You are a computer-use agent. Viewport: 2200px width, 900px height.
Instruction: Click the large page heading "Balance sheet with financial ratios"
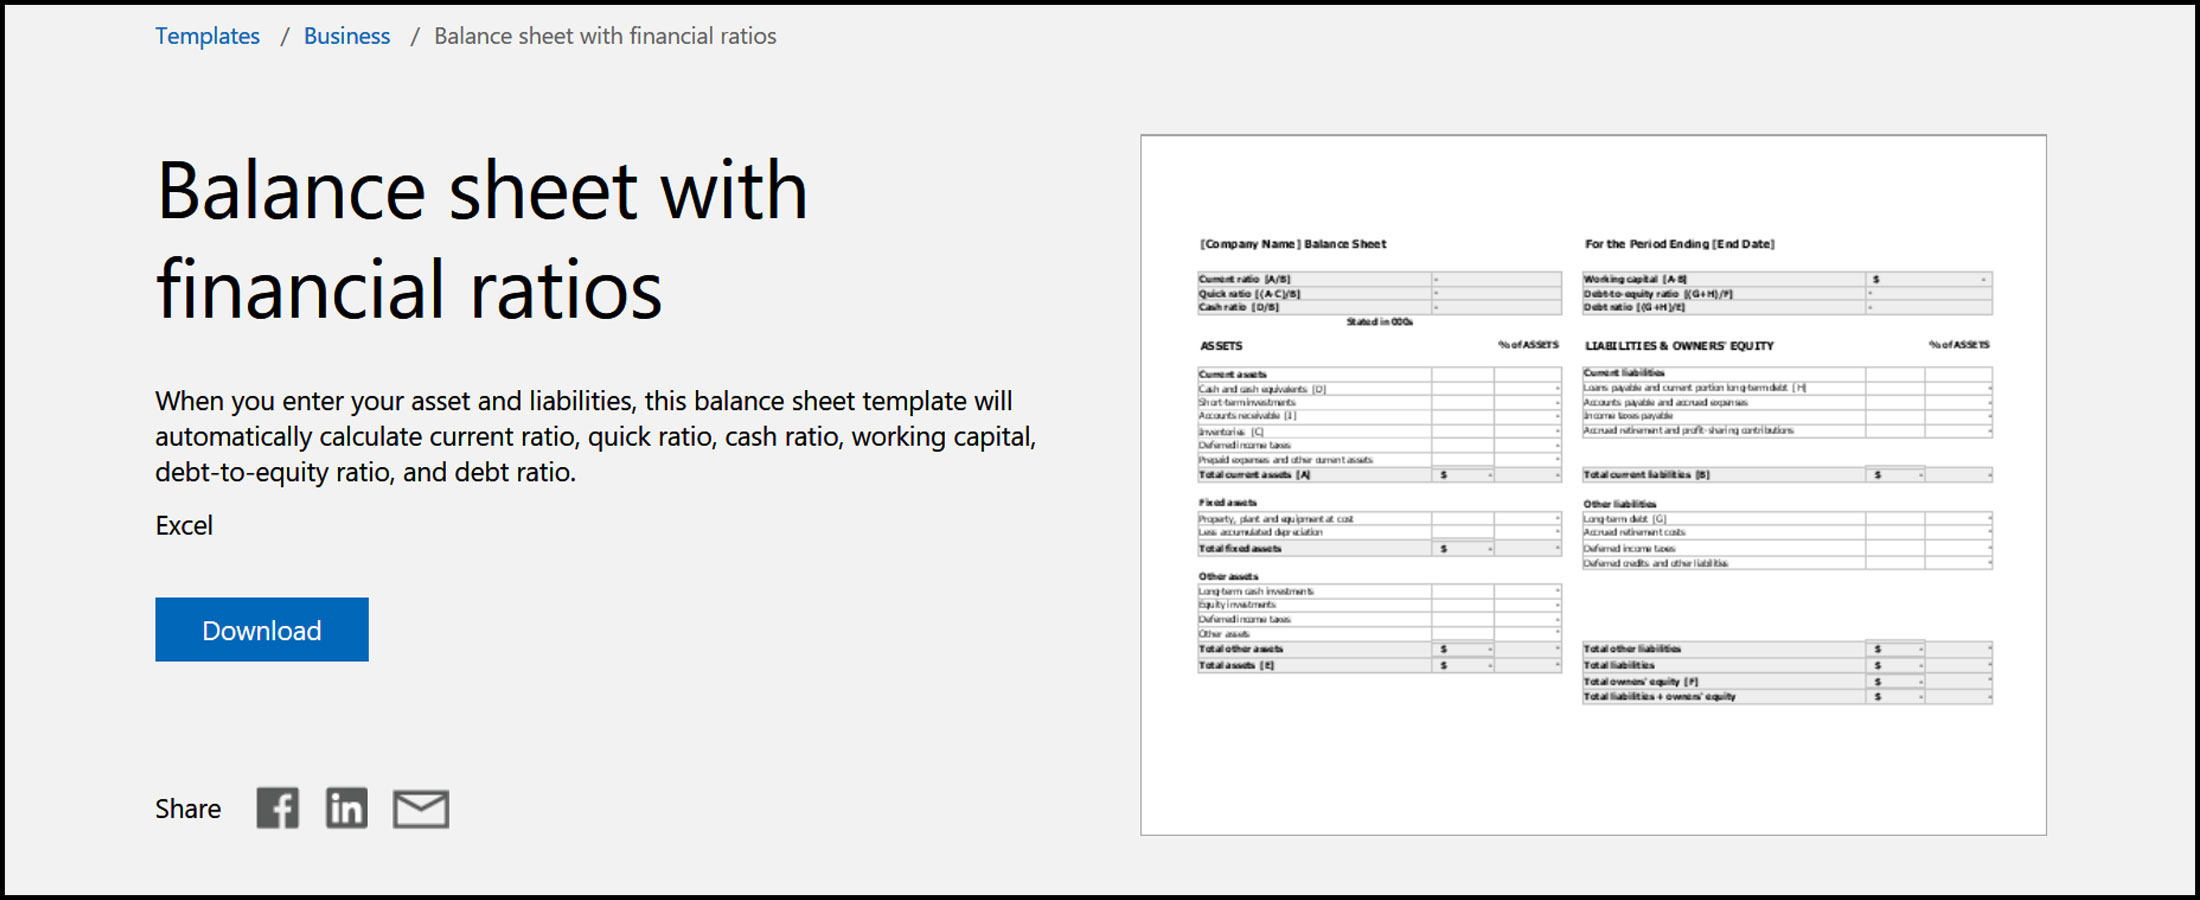(482, 240)
